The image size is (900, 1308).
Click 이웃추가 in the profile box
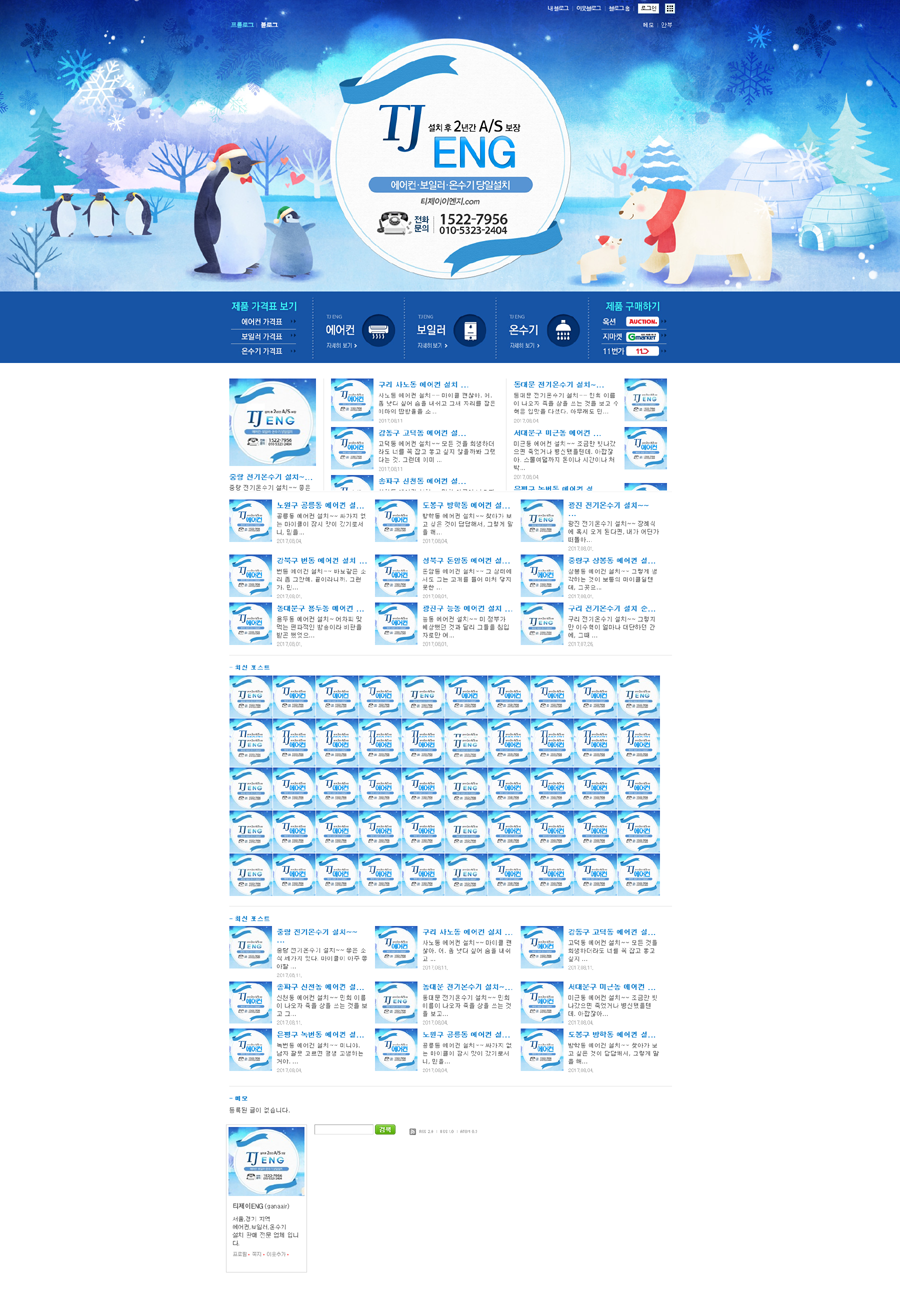coord(277,1253)
